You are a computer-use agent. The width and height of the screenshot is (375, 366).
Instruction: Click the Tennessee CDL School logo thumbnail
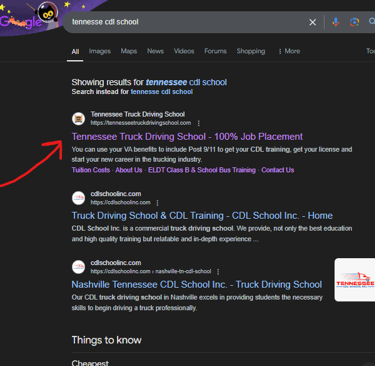point(355,280)
